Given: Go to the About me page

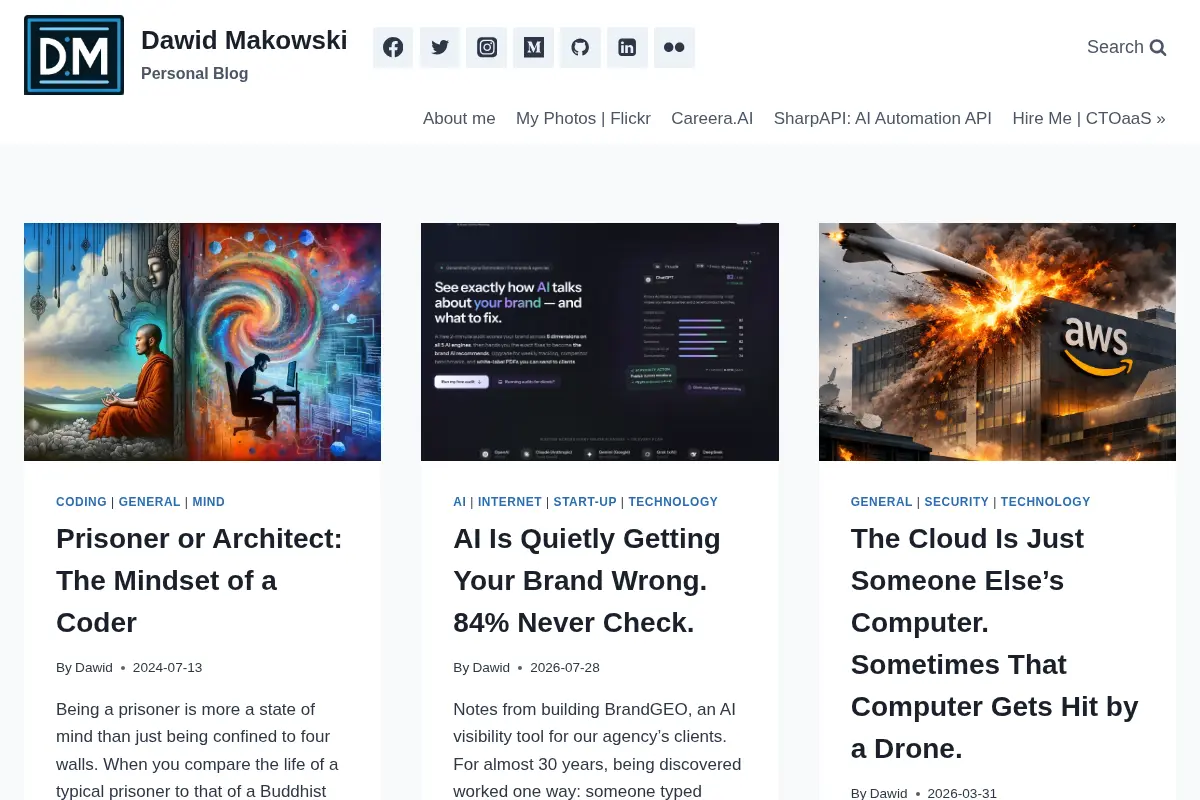Looking at the screenshot, I should pos(459,118).
